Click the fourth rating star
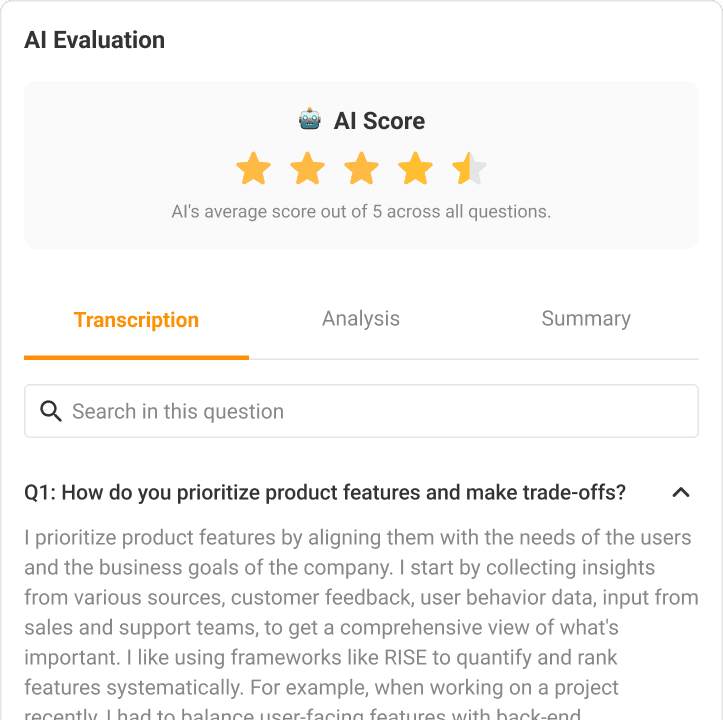Image resolution: width=723 pixels, height=720 pixels. pos(415,169)
